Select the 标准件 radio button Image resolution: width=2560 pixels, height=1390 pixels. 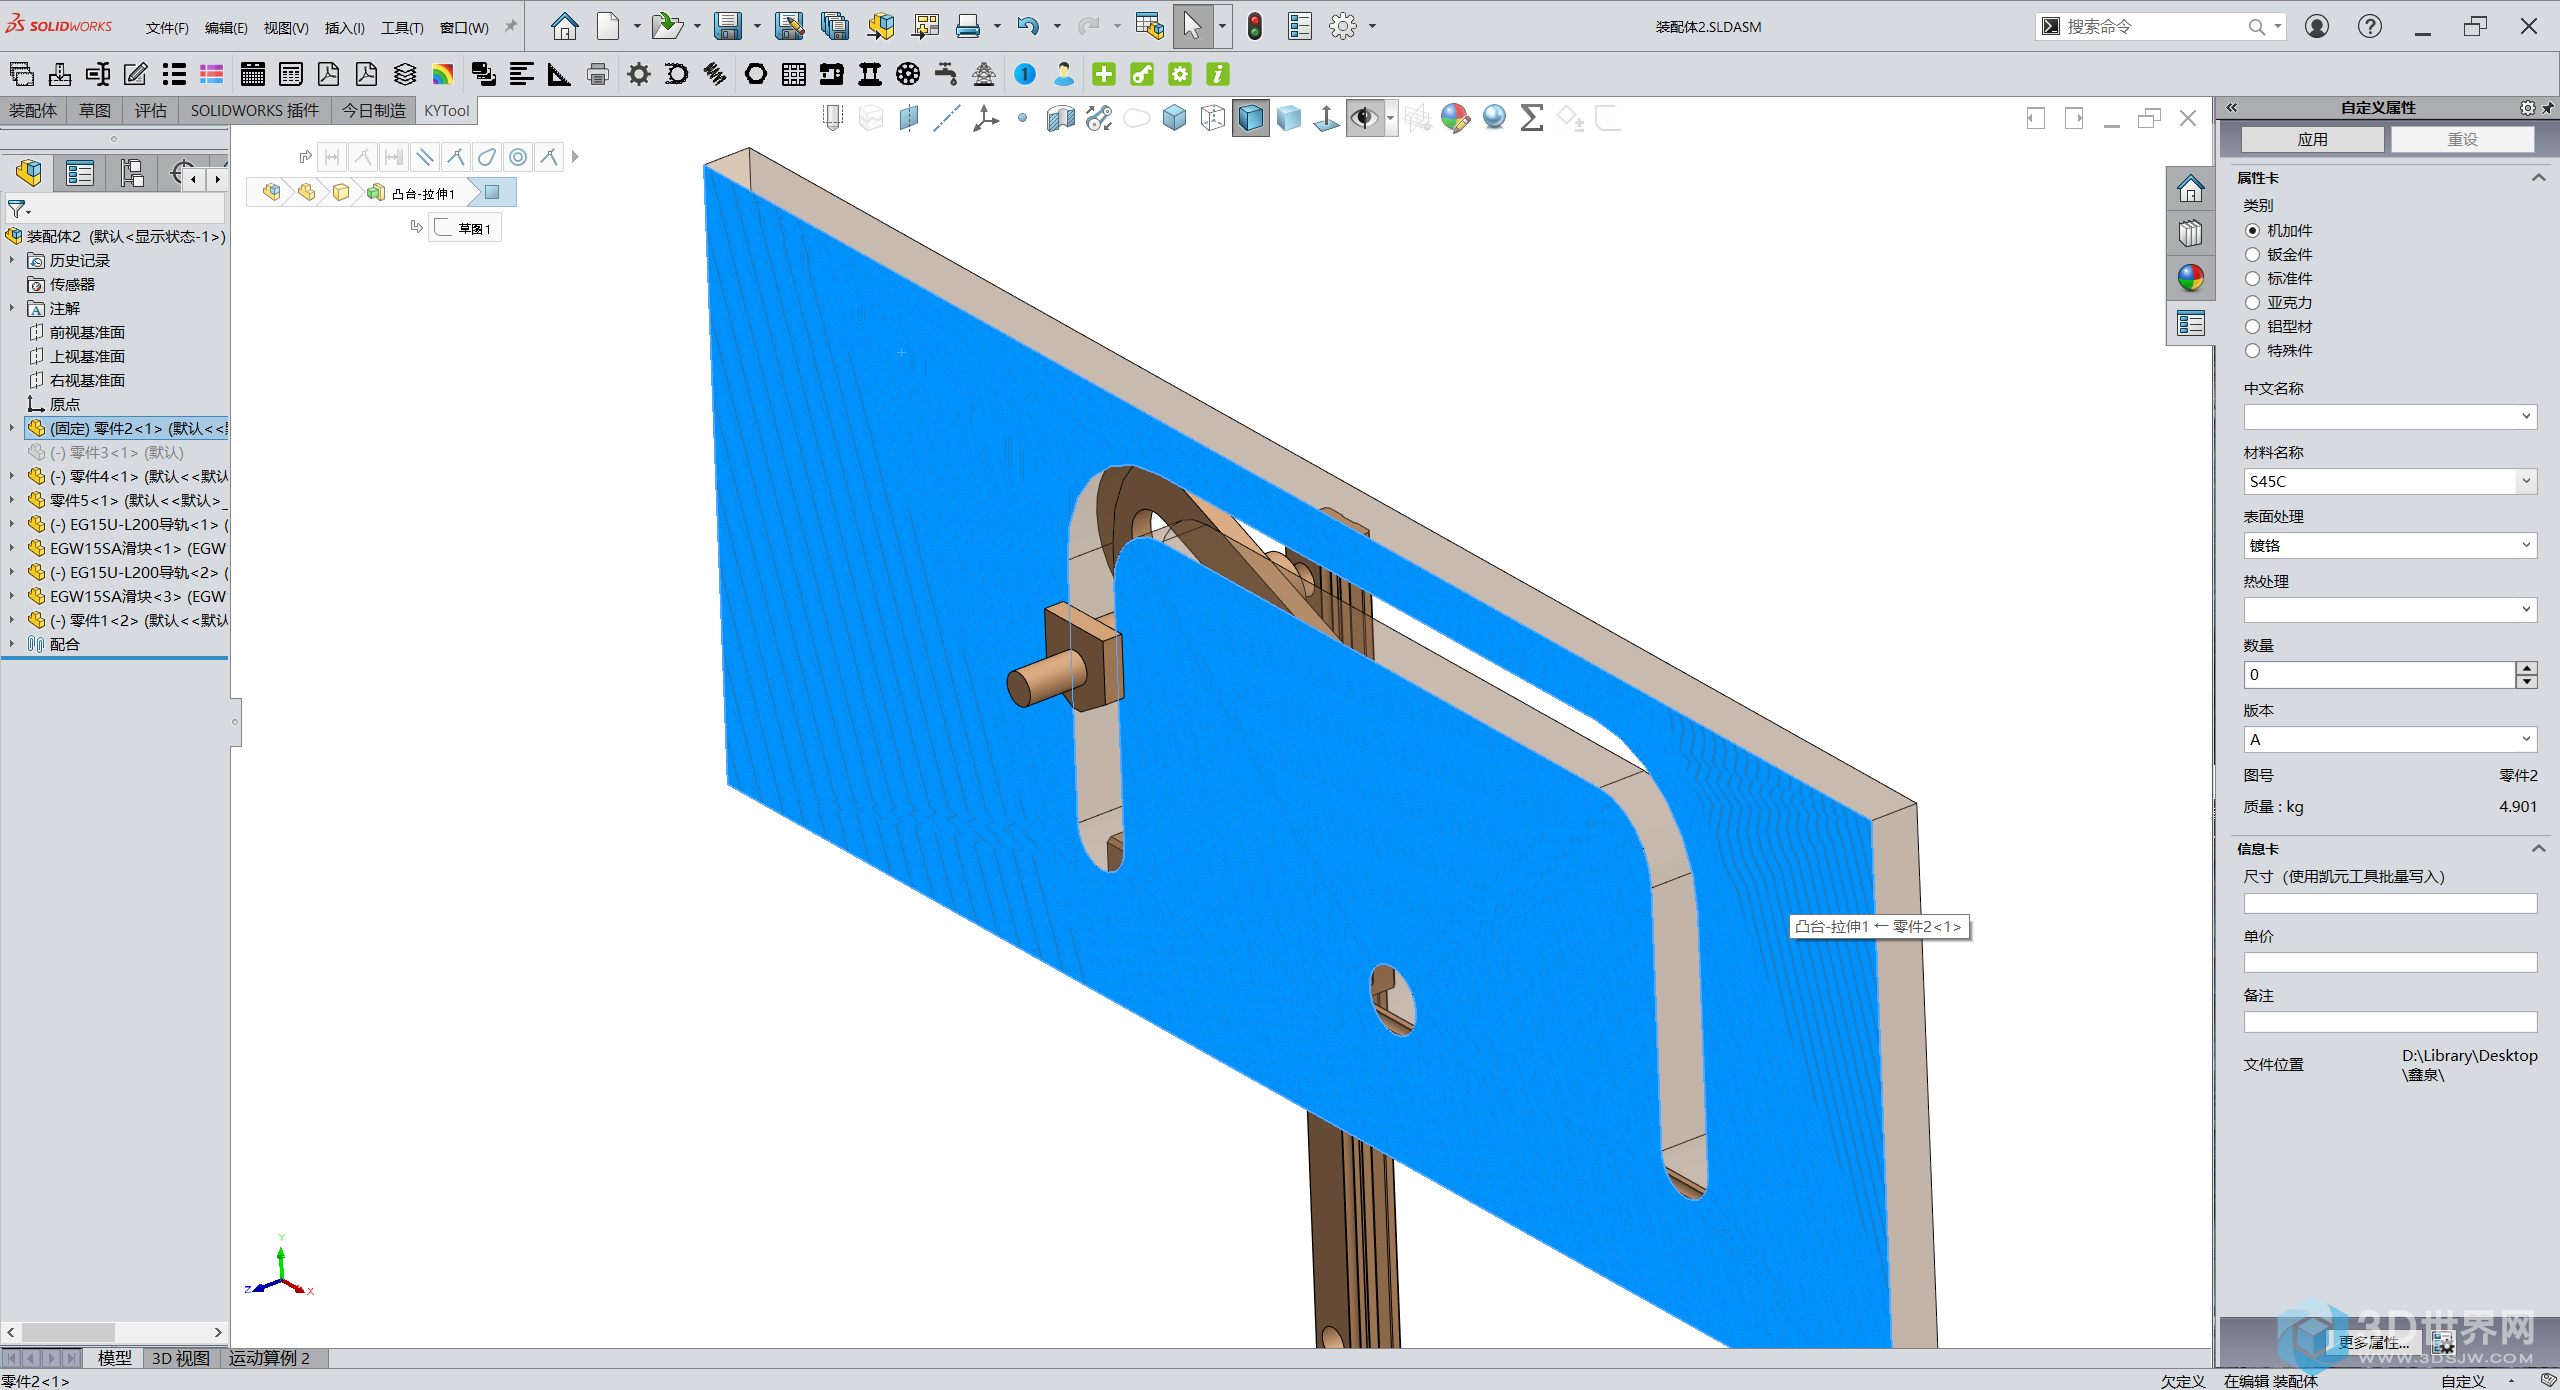pos(2253,279)
